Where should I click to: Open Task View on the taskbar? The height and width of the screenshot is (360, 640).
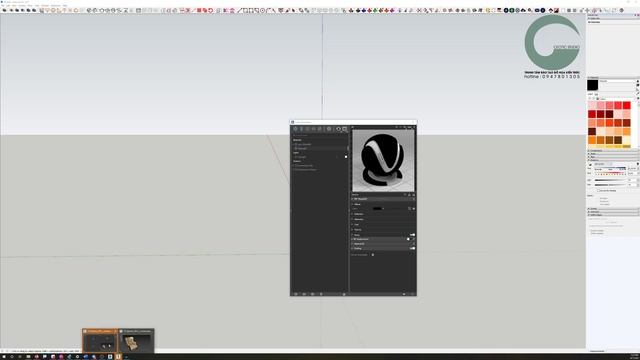tap(20, 357)
